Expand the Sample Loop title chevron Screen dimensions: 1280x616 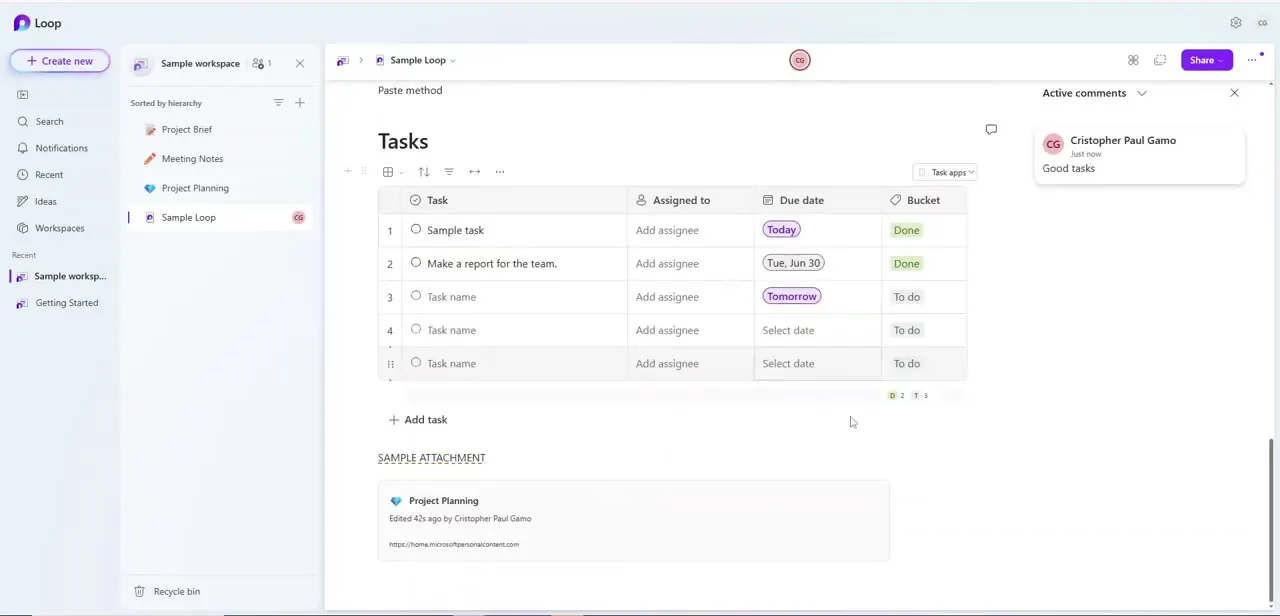452,61
